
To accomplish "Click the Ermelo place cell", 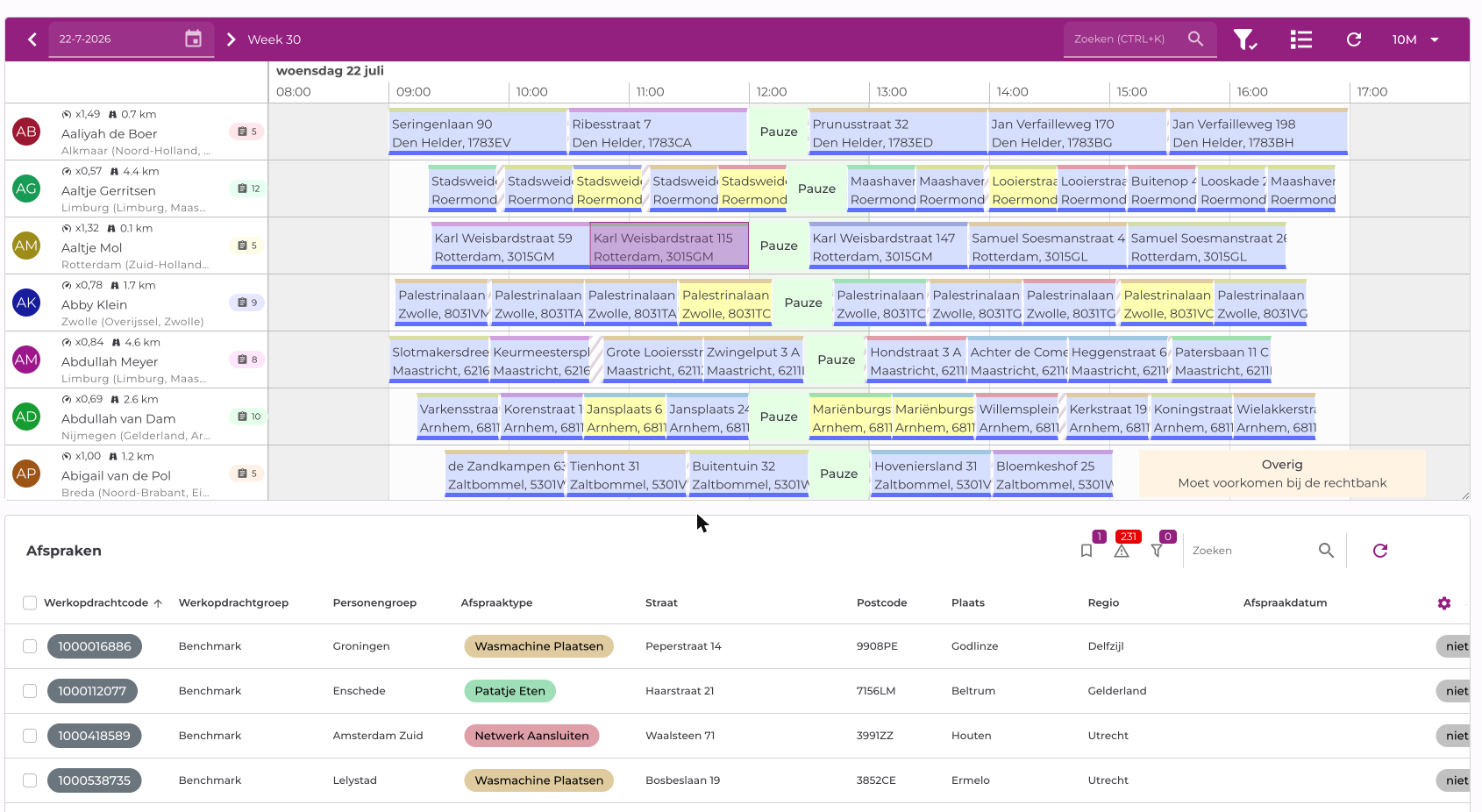I will pos(969,780).
